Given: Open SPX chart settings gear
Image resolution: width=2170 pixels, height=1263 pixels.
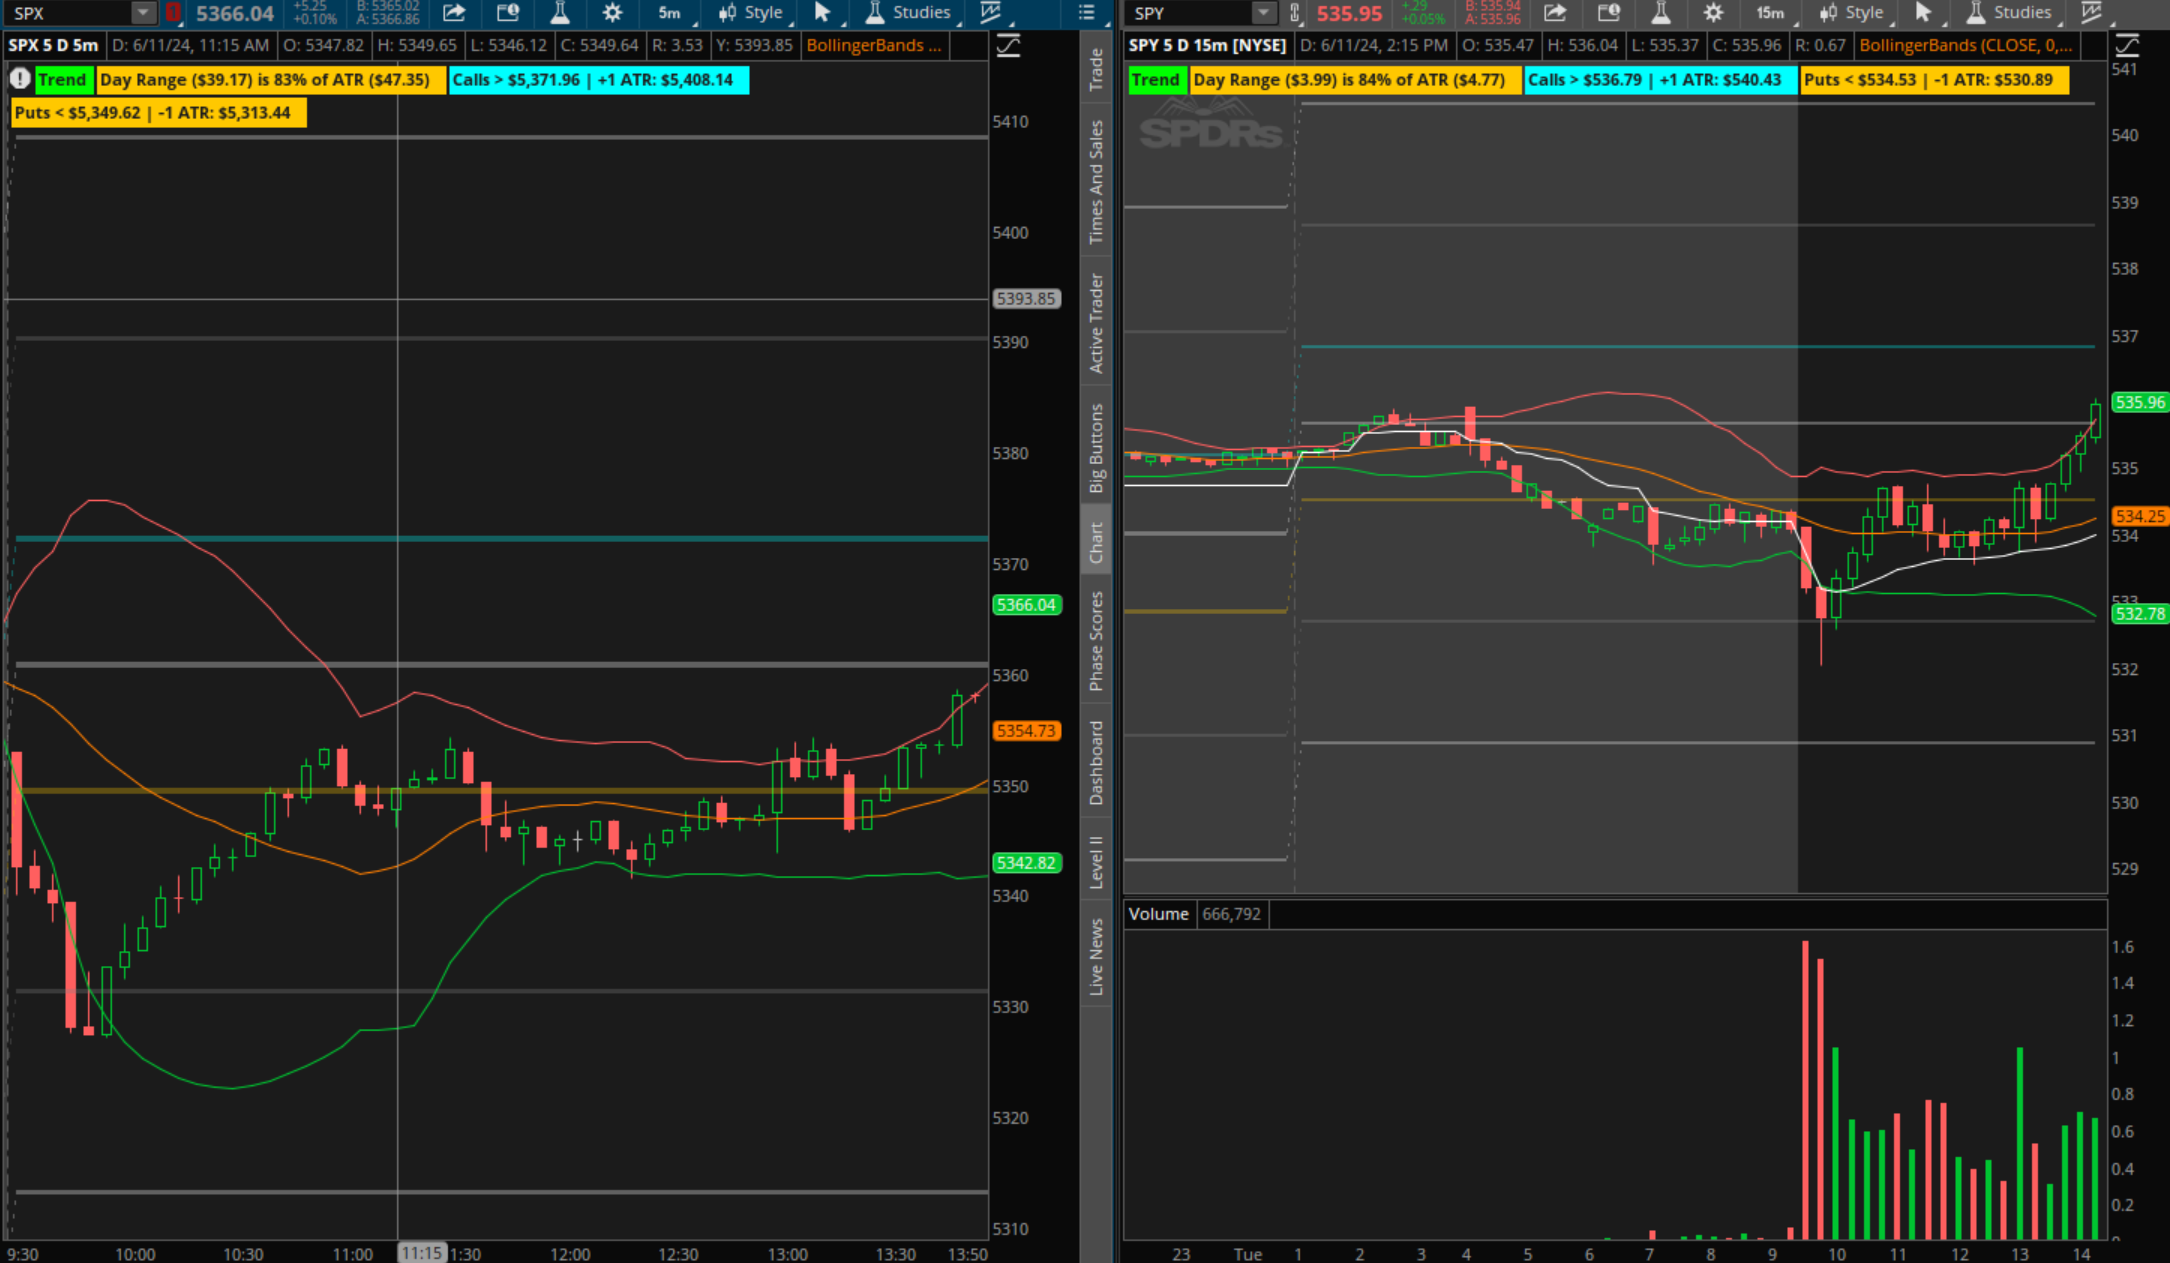Looking at the screenshot, I should [612, 13].
